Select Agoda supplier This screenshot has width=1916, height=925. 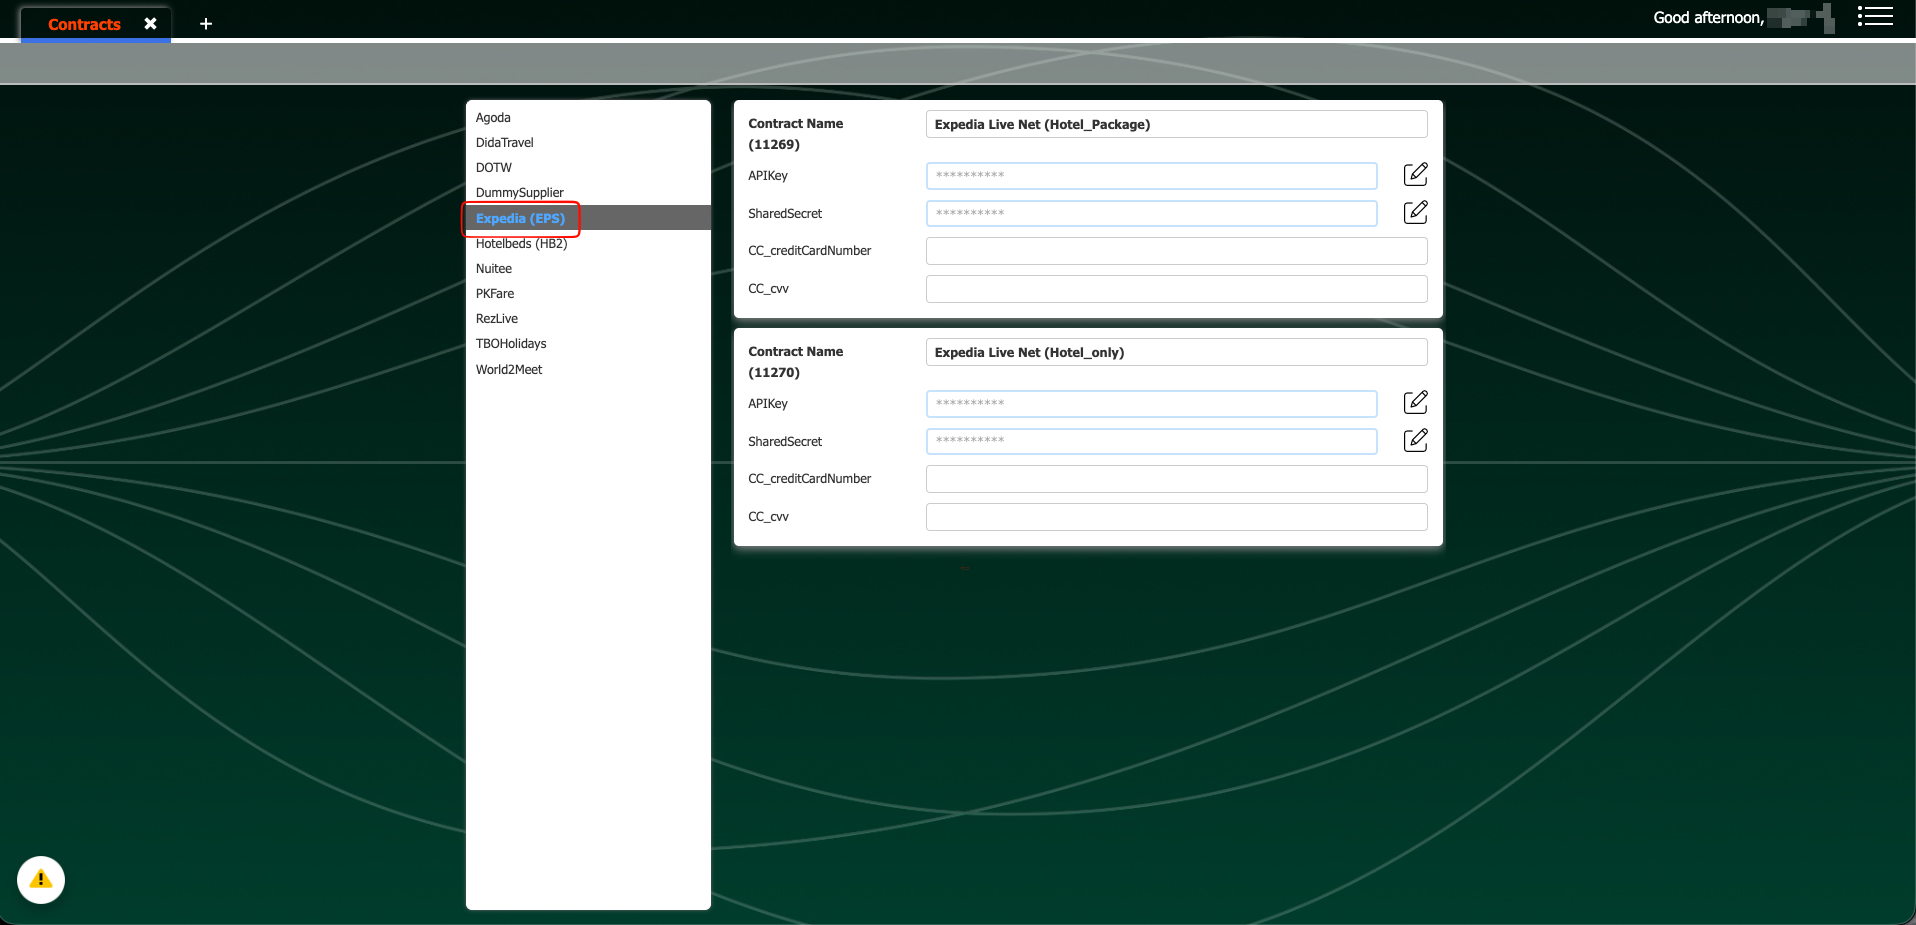pyautogui.click(x=588, y=117)
